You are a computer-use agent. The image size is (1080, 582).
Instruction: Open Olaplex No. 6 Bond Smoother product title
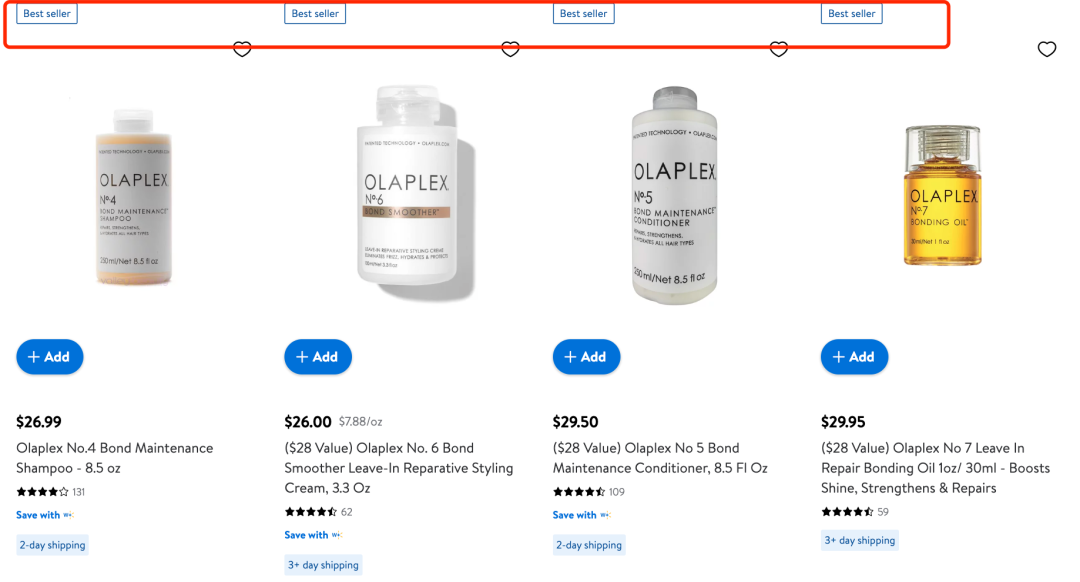pos(398,468)
